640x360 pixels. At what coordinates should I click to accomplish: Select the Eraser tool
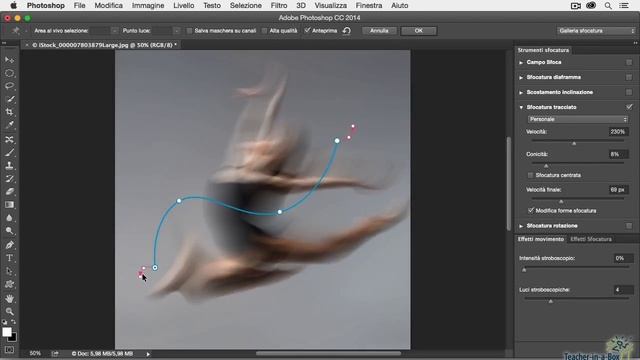pos(9,191)
